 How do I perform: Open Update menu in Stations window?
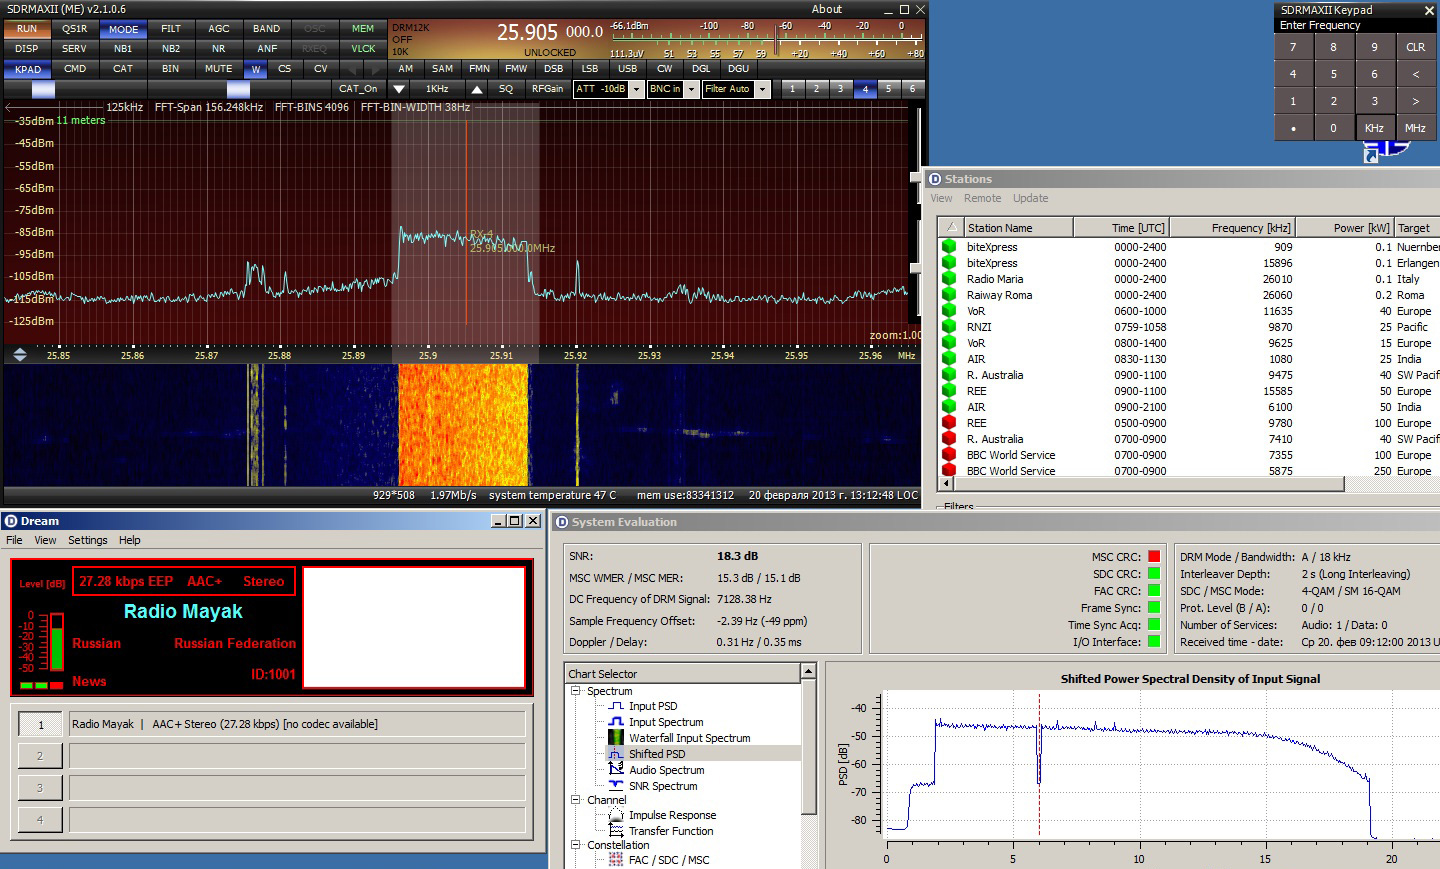pyautogui.click(x=1030, y=198)
